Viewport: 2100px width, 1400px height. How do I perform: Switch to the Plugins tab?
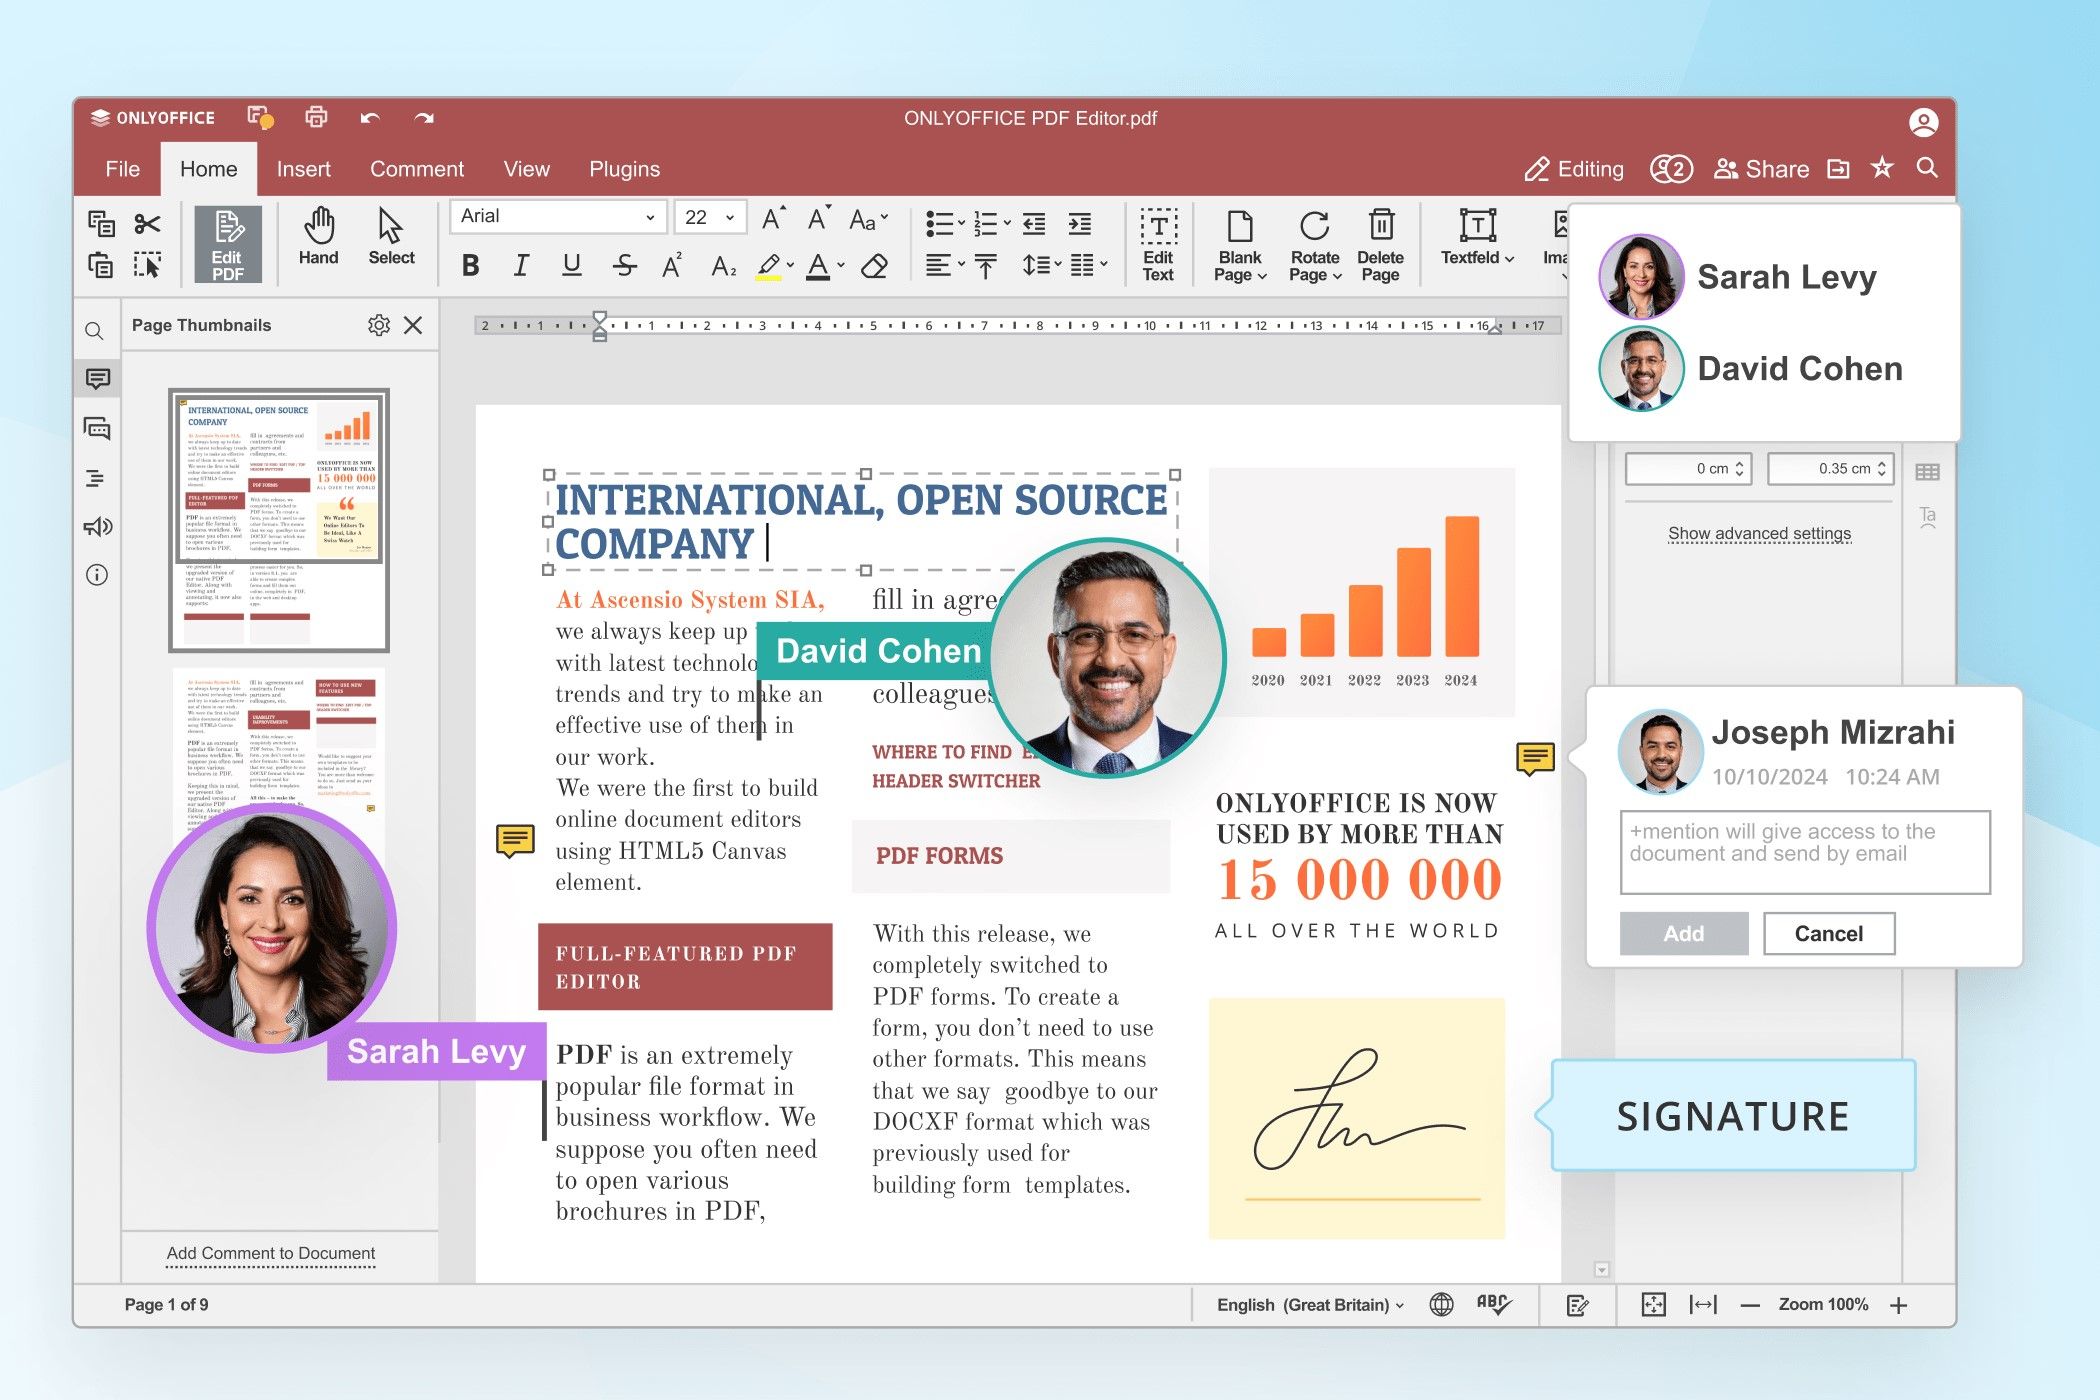click(624, 169)
